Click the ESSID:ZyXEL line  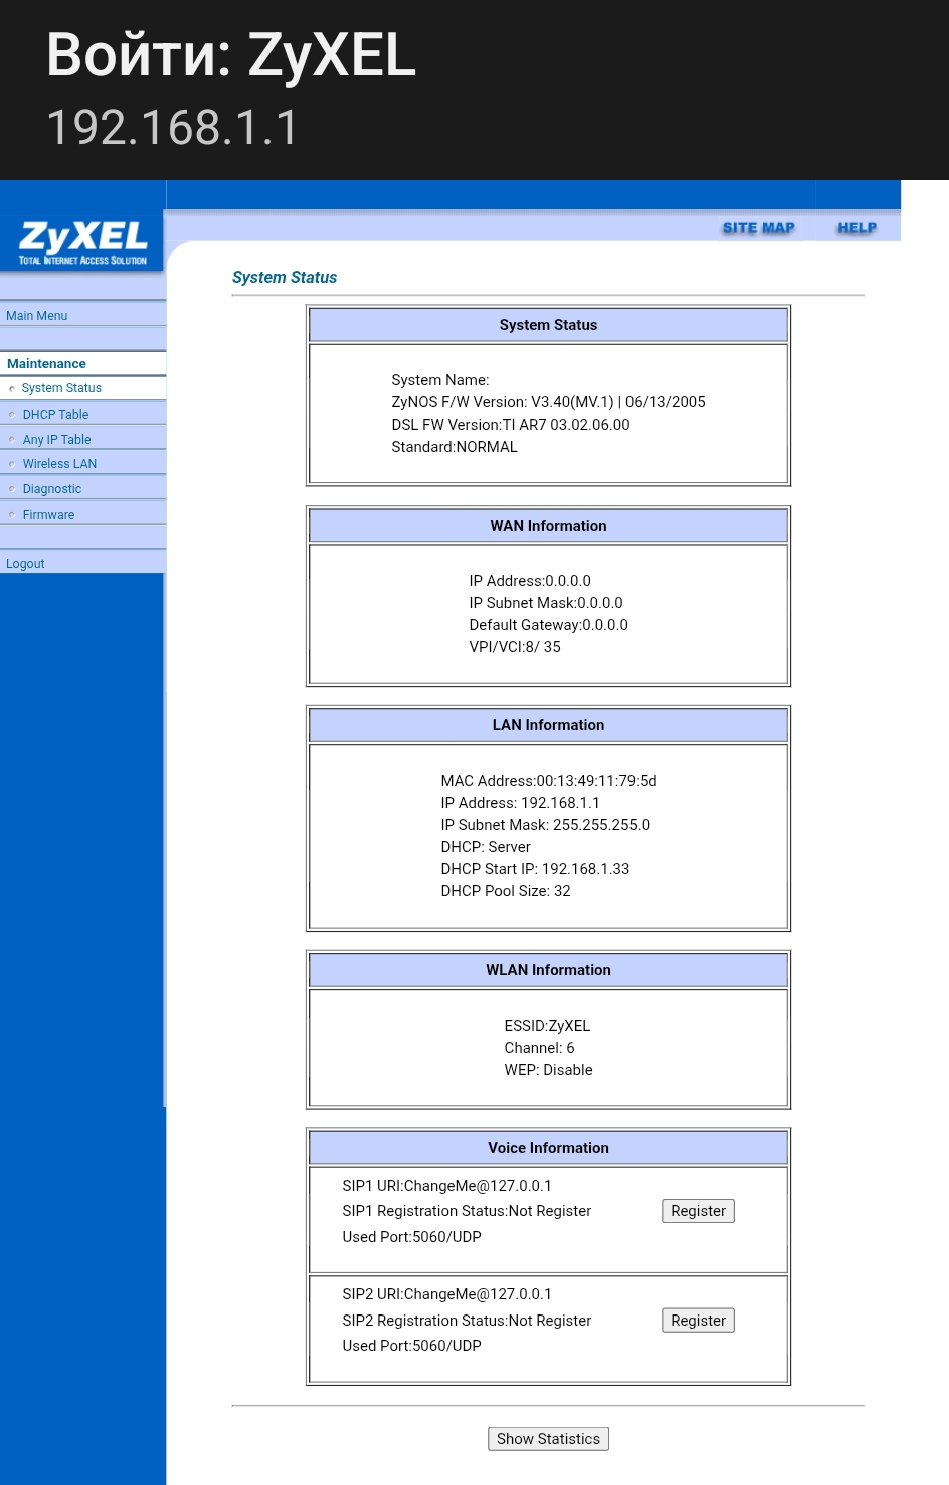coord(547,1026)
